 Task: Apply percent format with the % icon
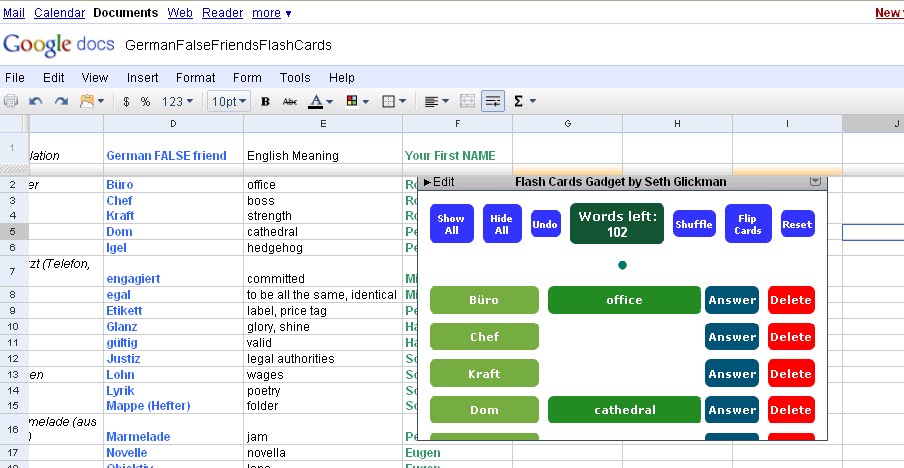click(145, 101)
